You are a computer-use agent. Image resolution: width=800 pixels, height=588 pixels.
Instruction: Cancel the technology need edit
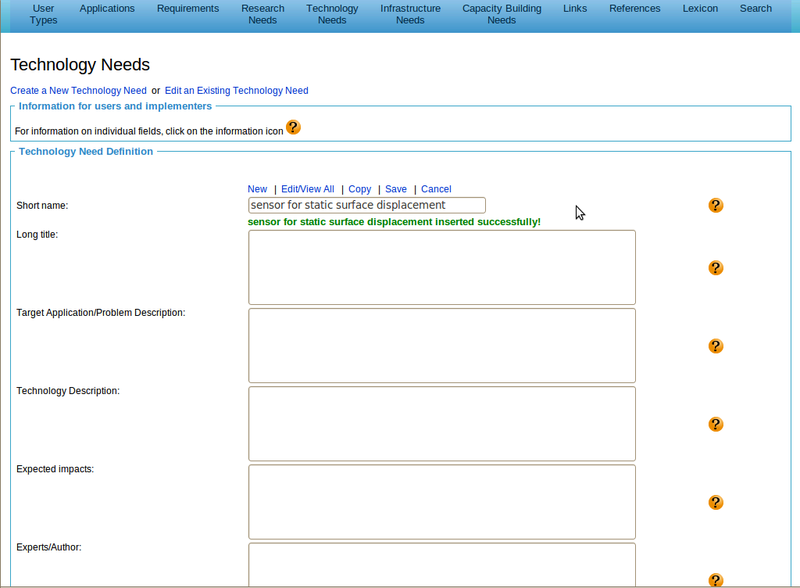coord(436,189)
